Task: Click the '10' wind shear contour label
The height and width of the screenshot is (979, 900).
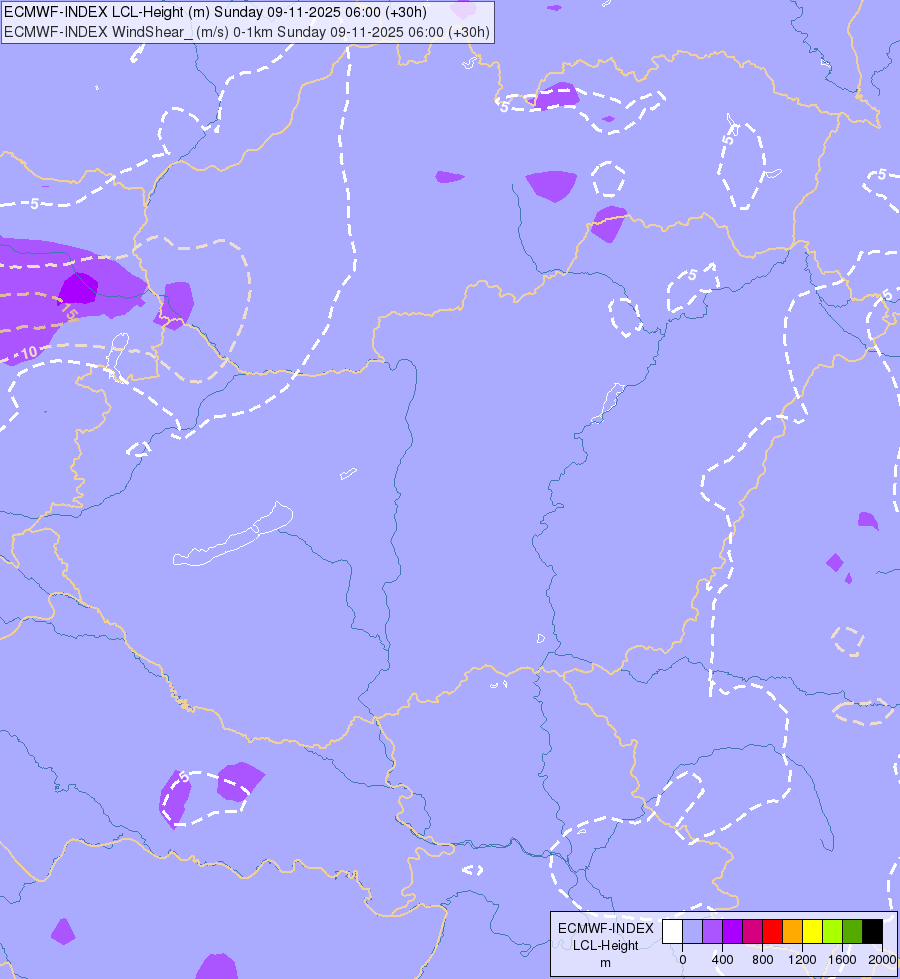Action: [29, 353]
